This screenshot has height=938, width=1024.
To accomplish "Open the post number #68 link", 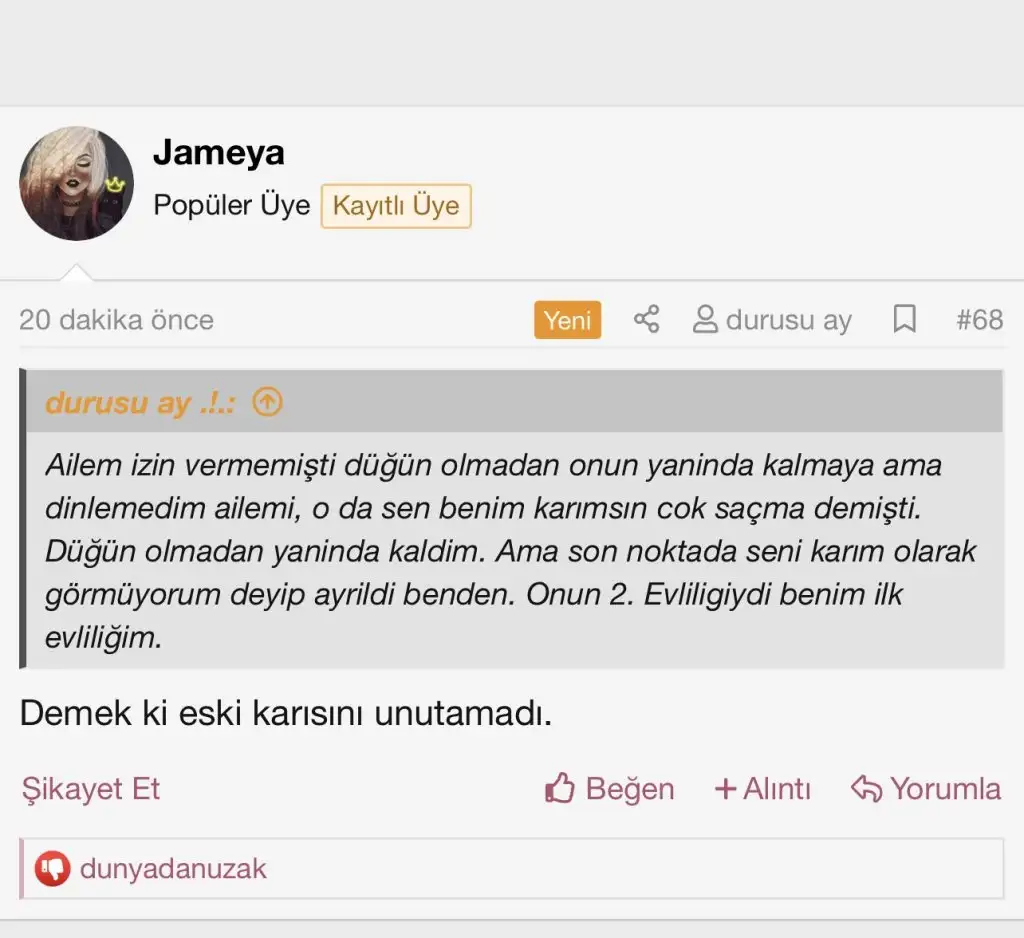I will [979, 320].
